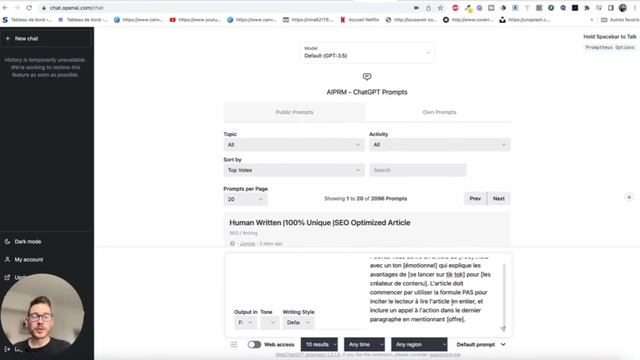Screen dimensions: 640x360
Task: Open the Writing Style dropdown
Action: [298, 322]
